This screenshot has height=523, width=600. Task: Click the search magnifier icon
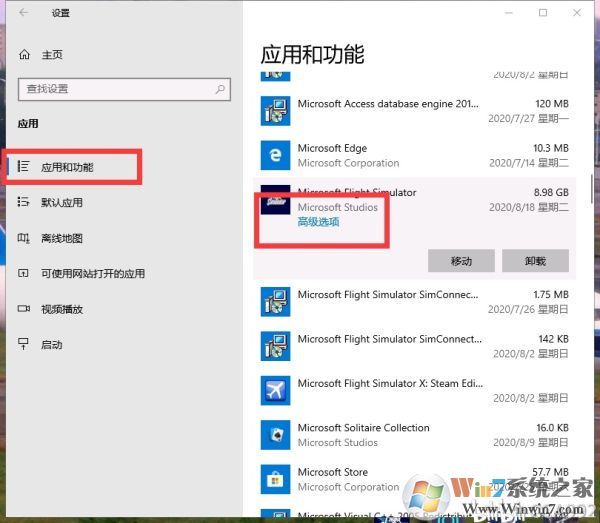(220, 89)
